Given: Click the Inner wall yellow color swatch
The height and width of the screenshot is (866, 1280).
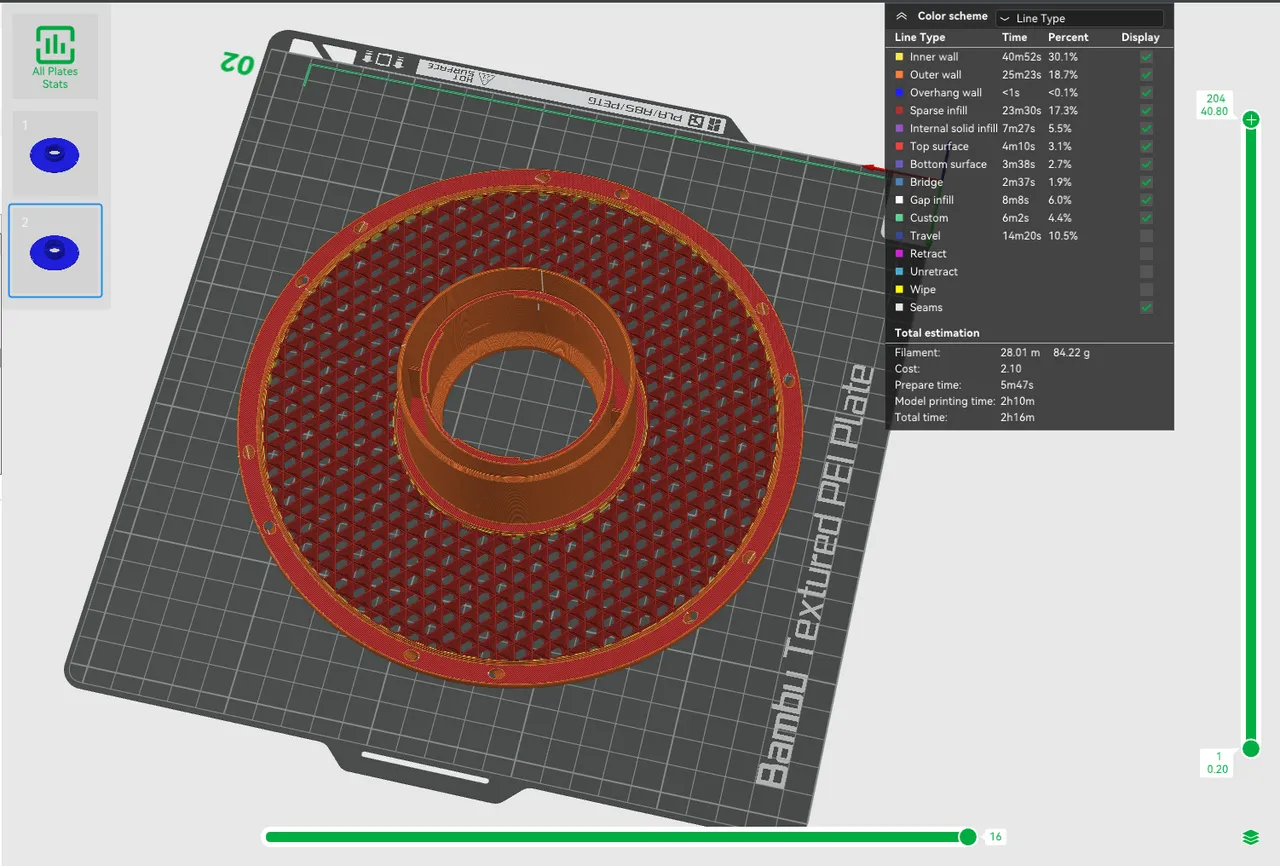Looking at the screenshot, I should [x=897, y=56].
